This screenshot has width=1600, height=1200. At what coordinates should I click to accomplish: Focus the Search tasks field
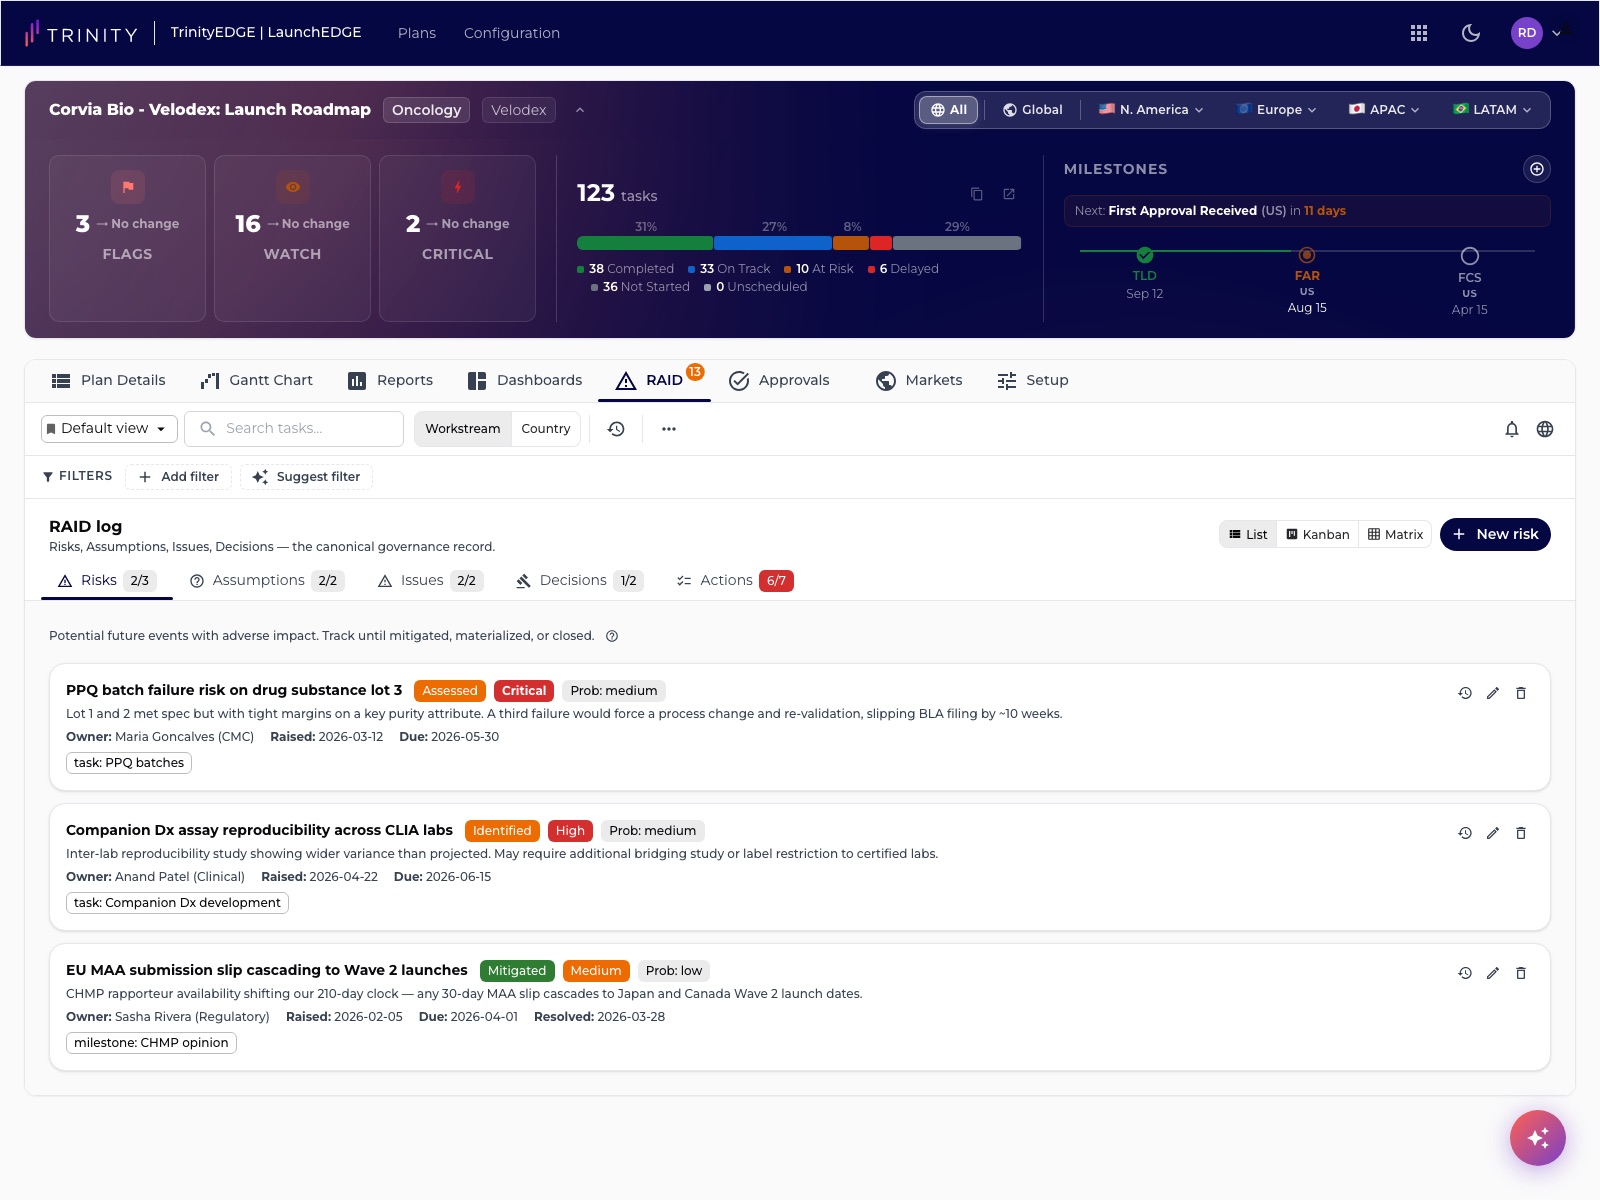pyautogui.click(x=294, y=428)
